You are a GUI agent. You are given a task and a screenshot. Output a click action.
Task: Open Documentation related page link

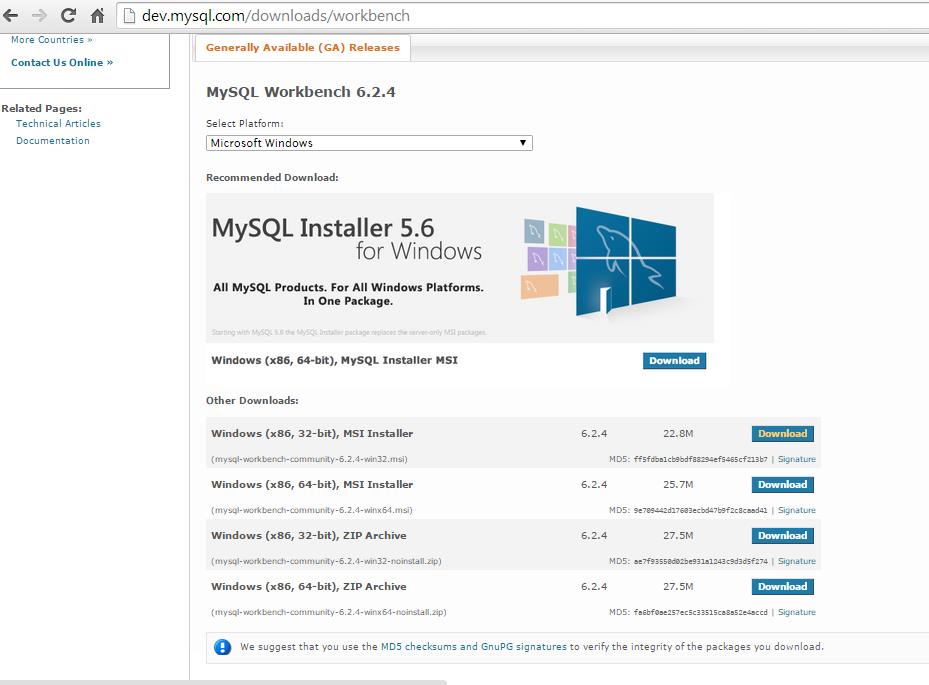tap(53, 140)
